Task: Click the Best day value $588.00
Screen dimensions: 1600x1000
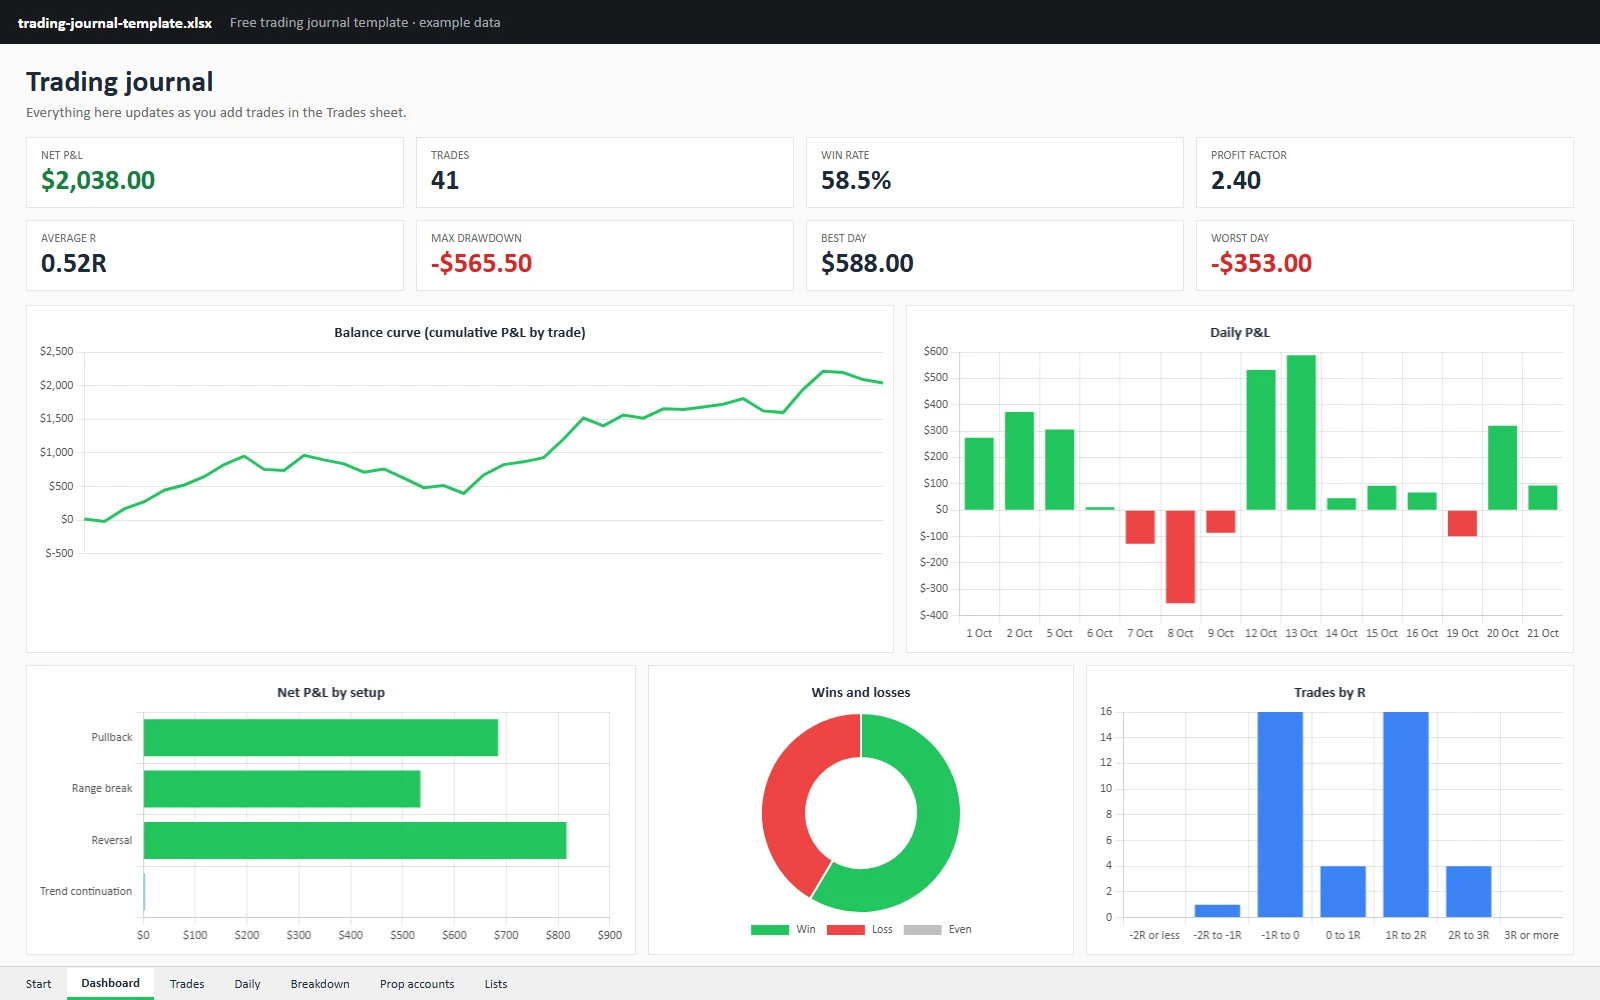Action: (867, 264)
